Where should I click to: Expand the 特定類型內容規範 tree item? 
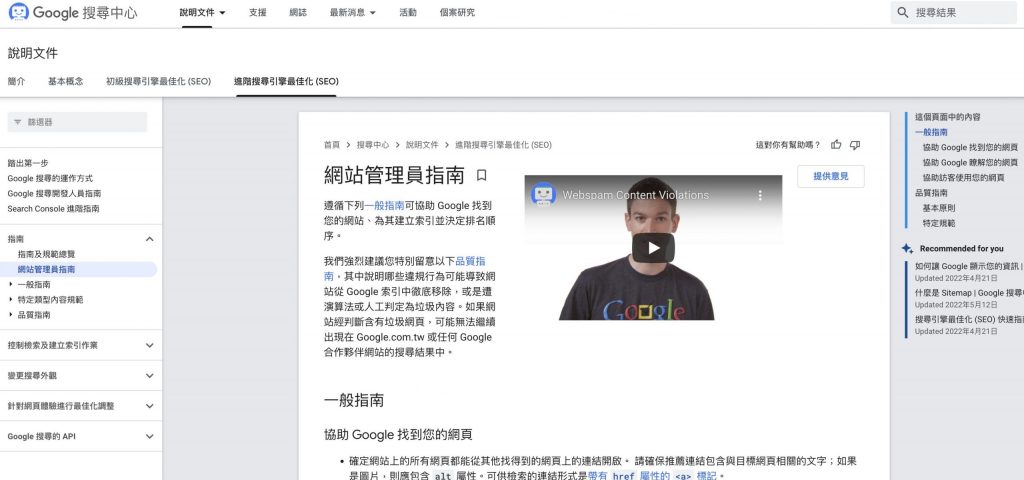coord(11,300)
